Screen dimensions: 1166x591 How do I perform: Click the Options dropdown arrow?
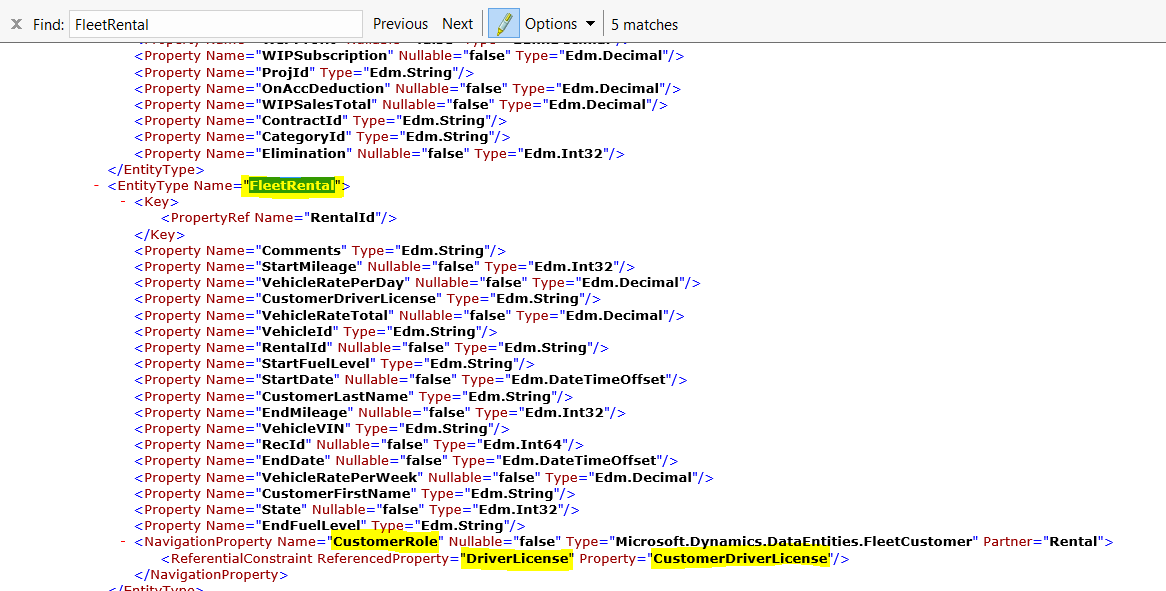(x=590, y=24)
